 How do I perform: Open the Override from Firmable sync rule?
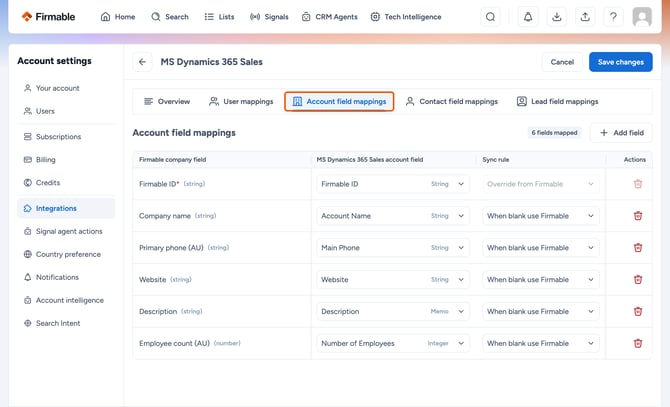click(541, 184)
